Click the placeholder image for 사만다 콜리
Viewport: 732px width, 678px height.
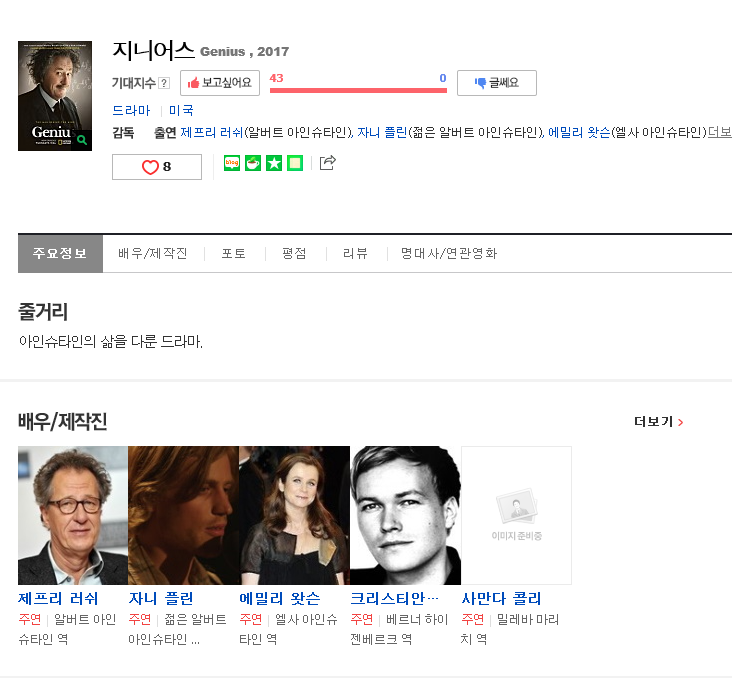516,515
